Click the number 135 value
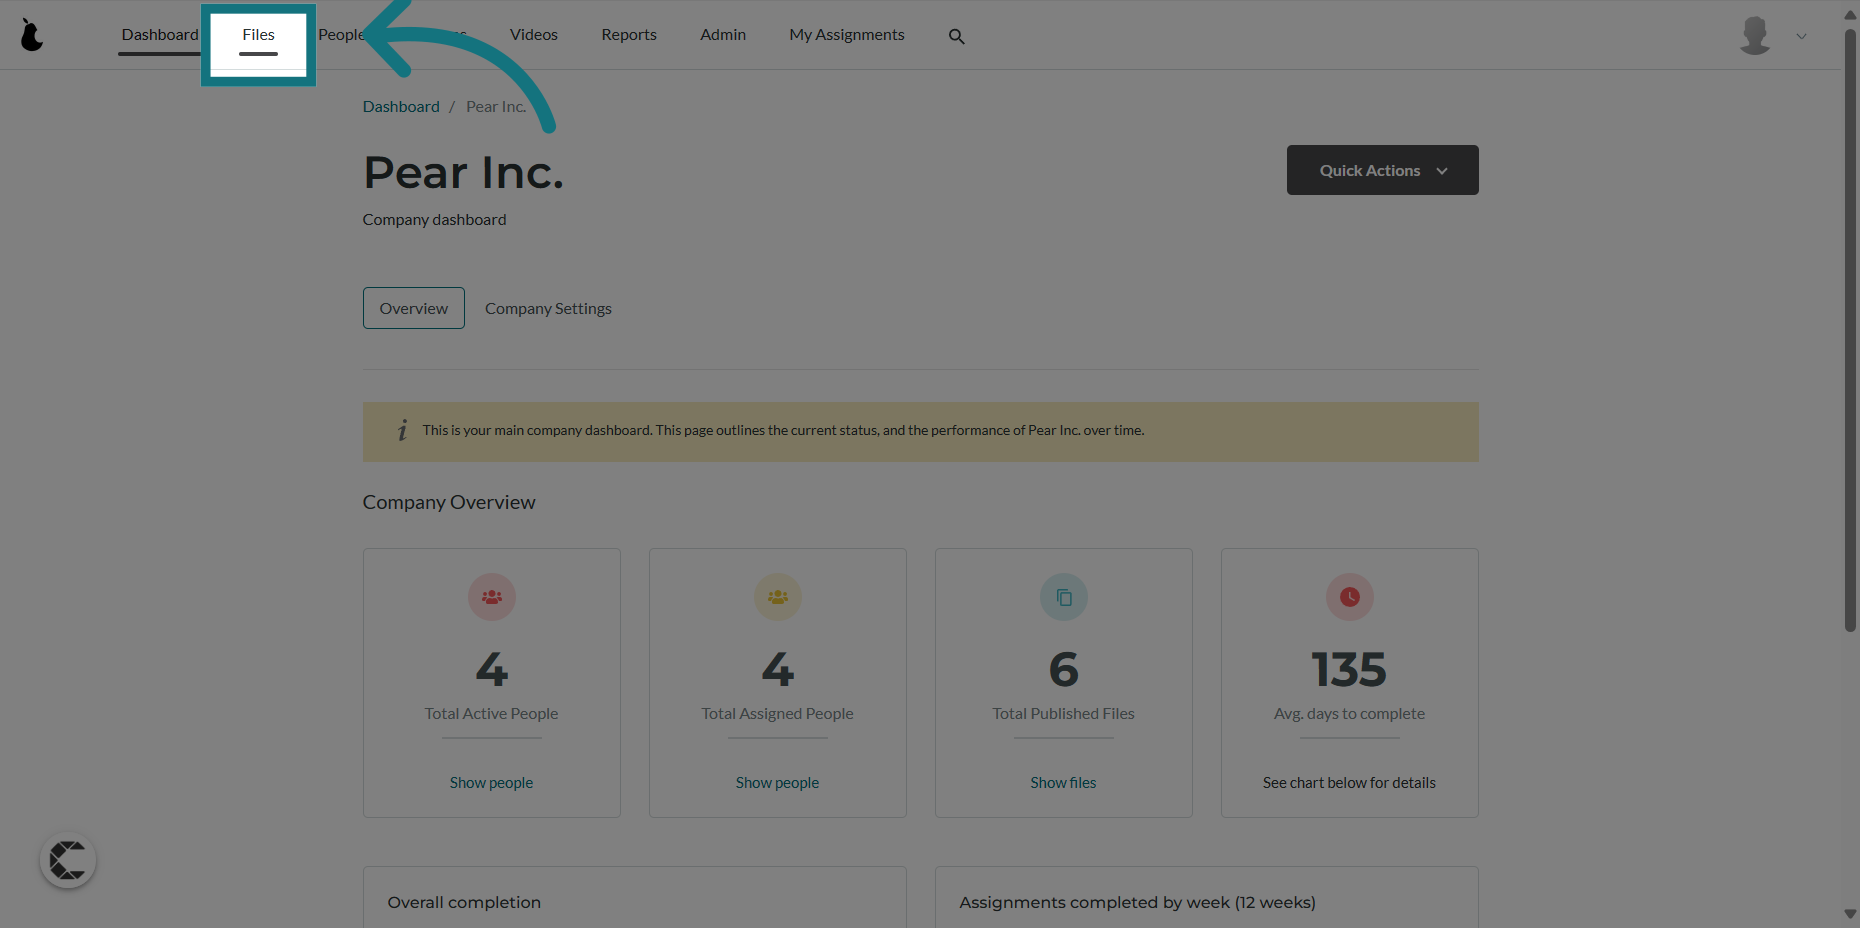Image resolution: width=1860 pixels, height=928 pixels. [1349, 669]
